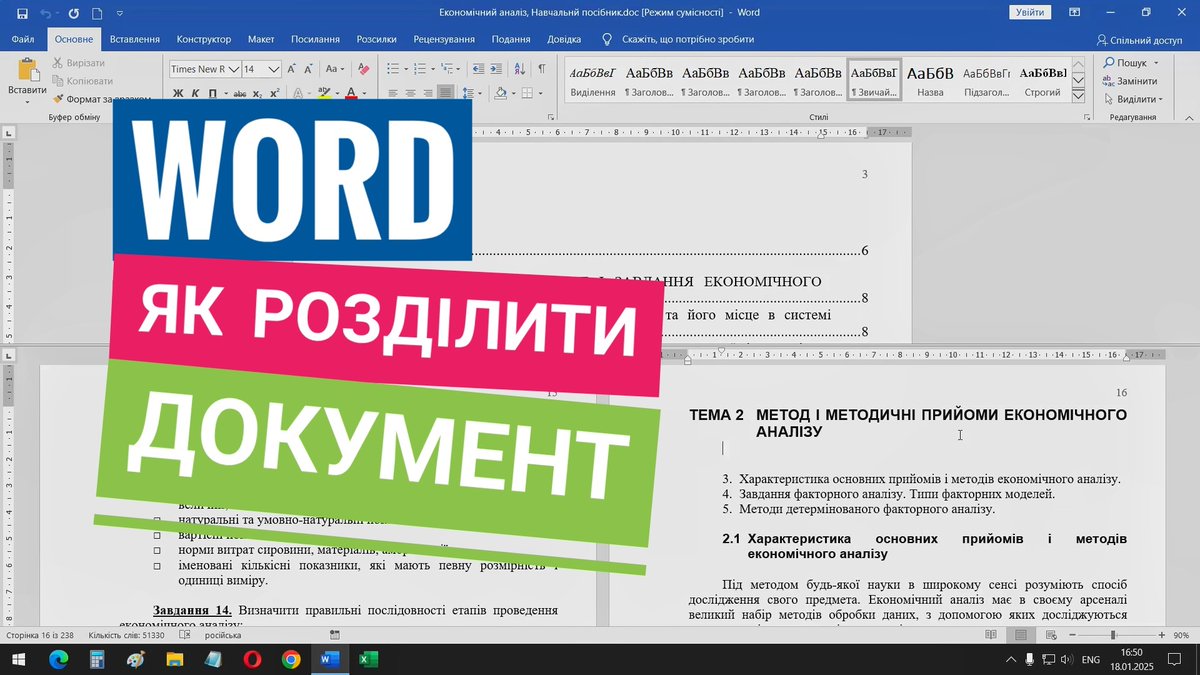Cut selection with Вирізати
The width and height of the screenshot is (1200, 675).
(77, 63)
